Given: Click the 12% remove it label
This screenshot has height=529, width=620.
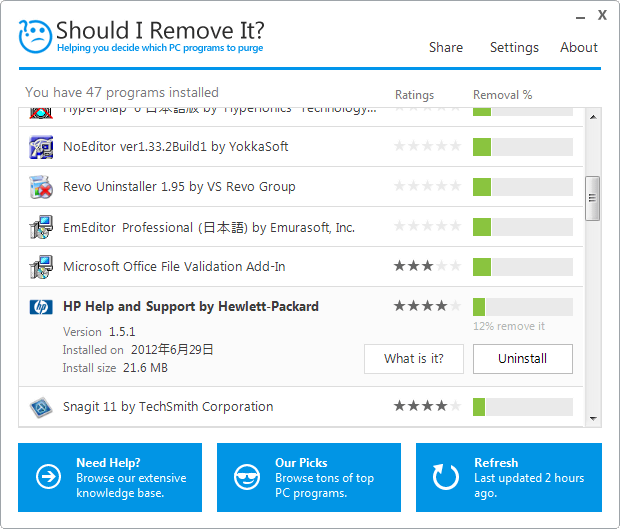Looking at the screenshot, I should 509,326.
